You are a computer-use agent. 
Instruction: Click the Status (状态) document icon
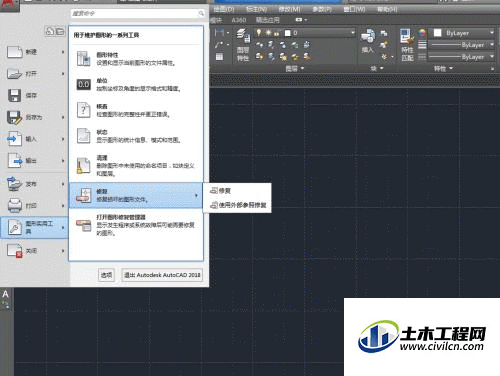pyautogui.click(x=83, y=136)
